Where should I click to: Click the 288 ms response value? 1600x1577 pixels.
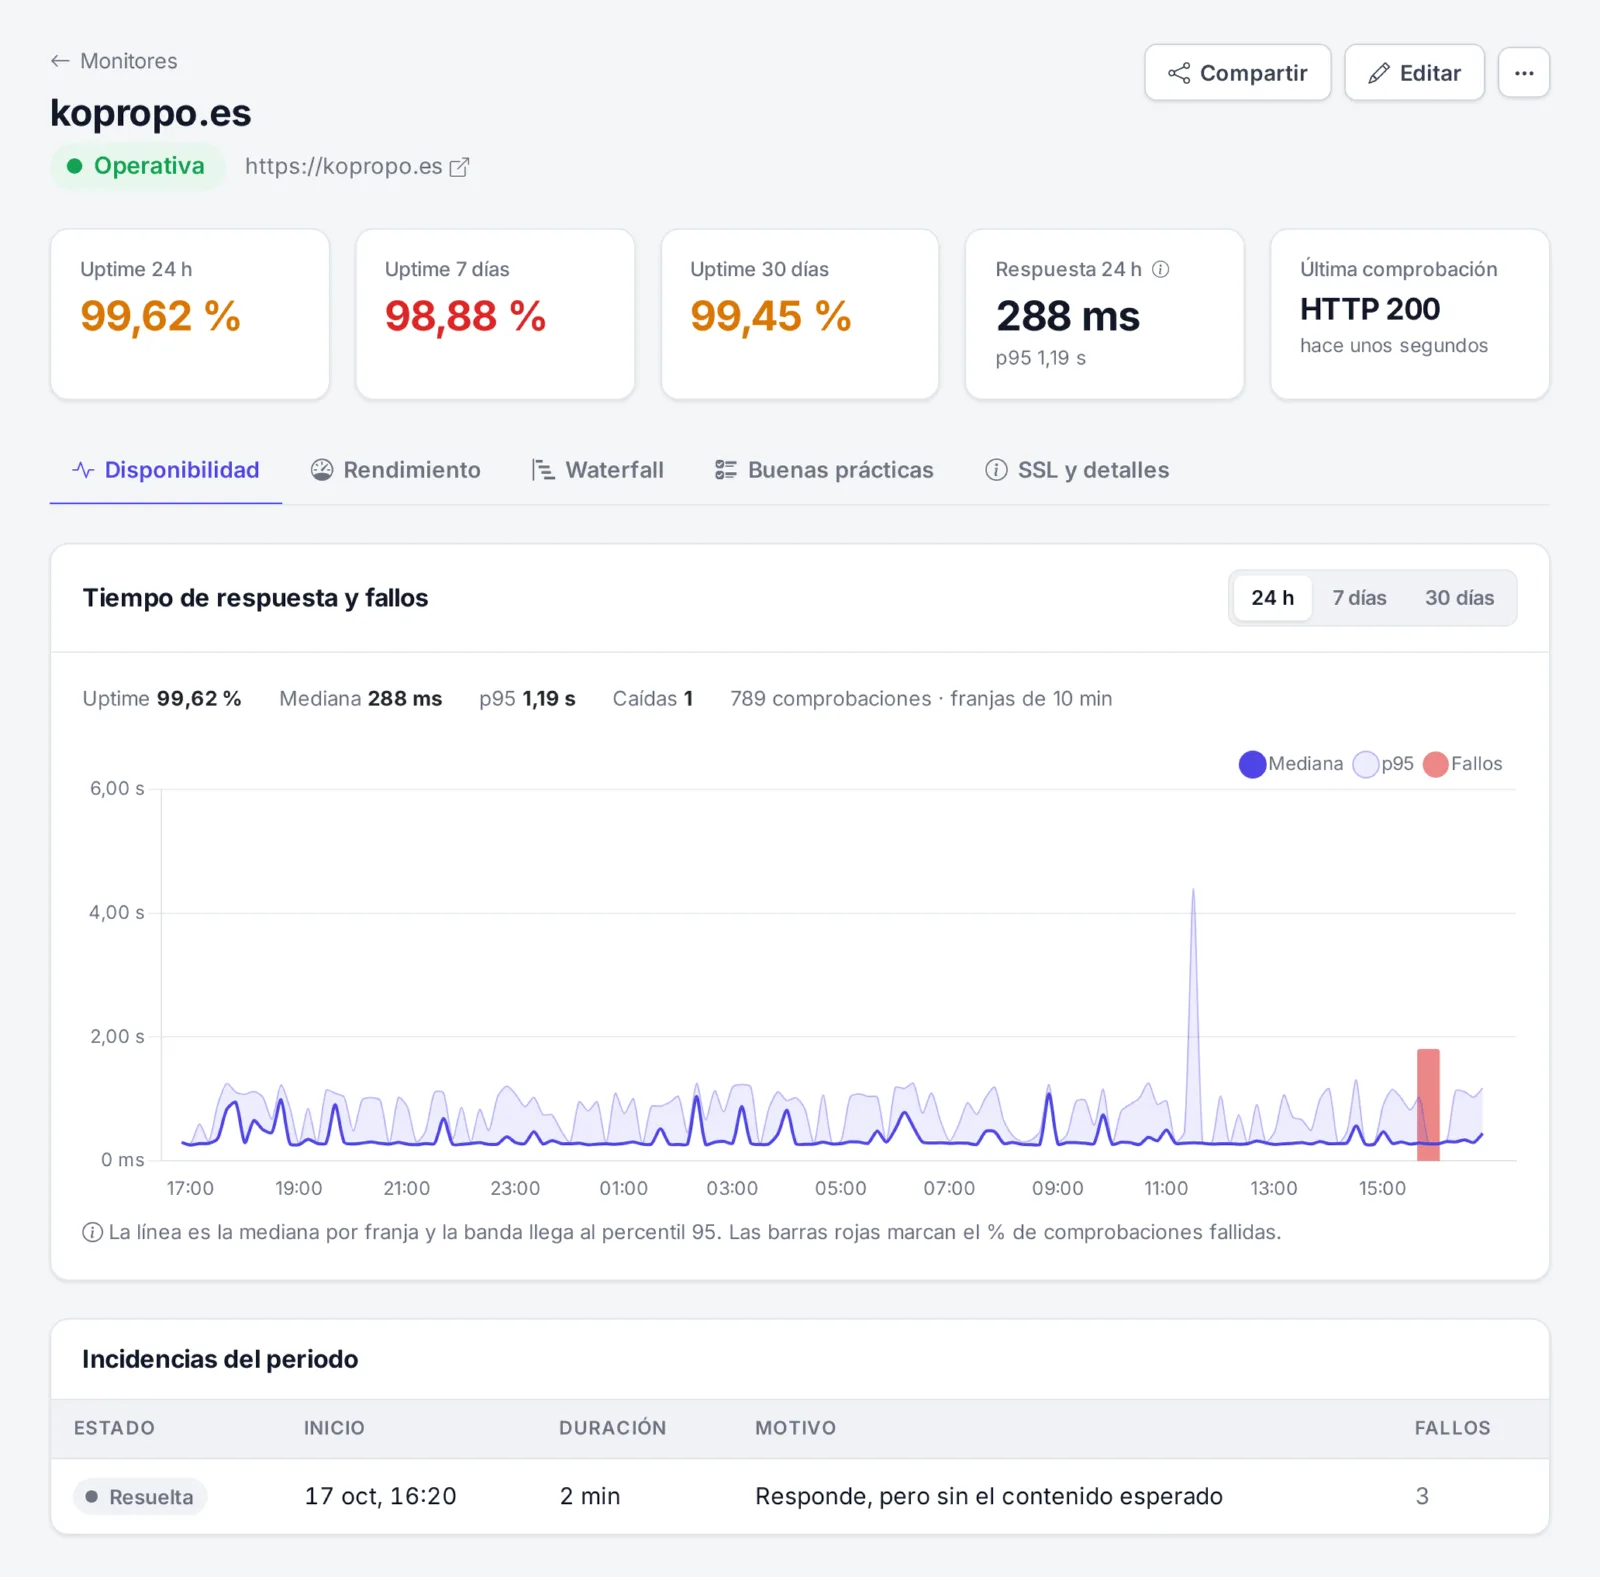pos(1068,317)
